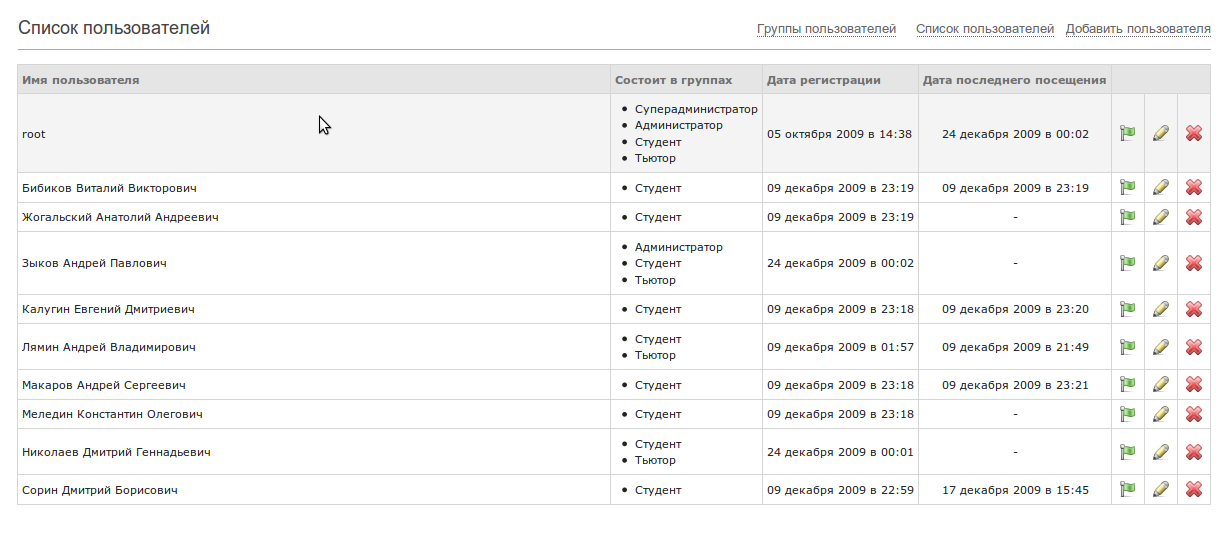Click red cross for Жогальский Анатолий Андреевич
Screen dimensions: 1220x534
[1194, 217]
